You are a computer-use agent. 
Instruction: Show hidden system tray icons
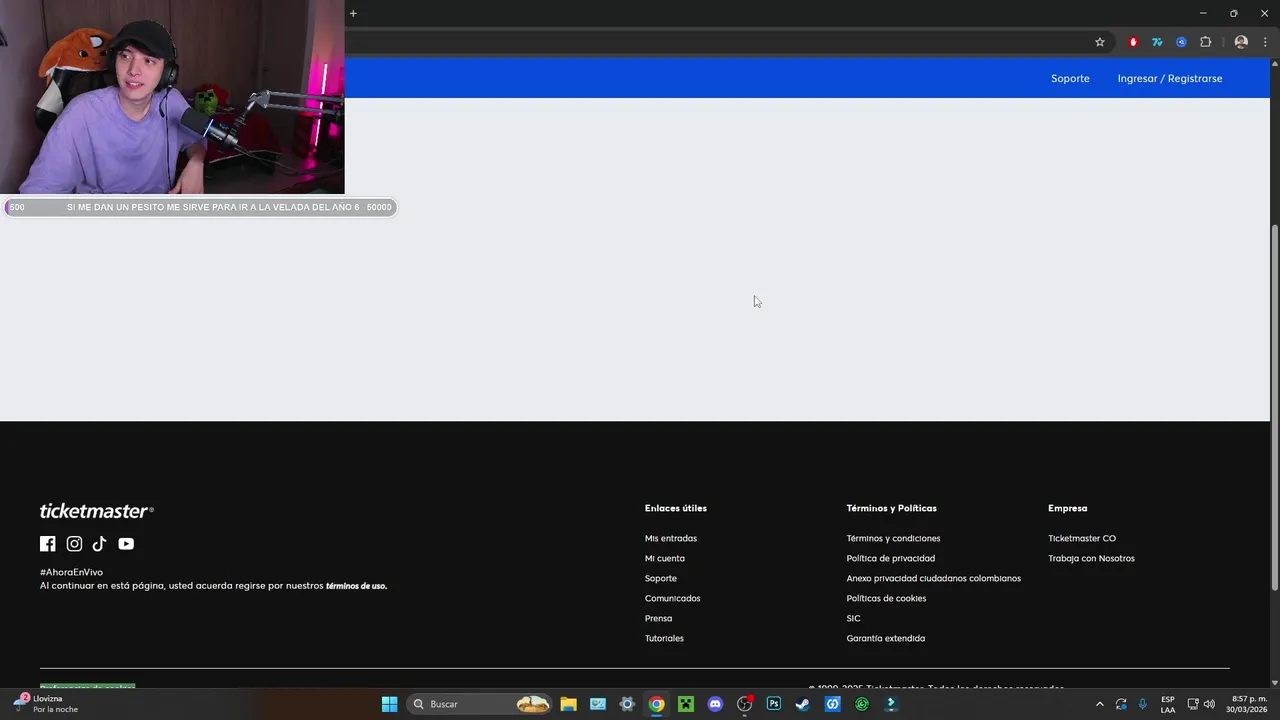[x=1100, y=704]
